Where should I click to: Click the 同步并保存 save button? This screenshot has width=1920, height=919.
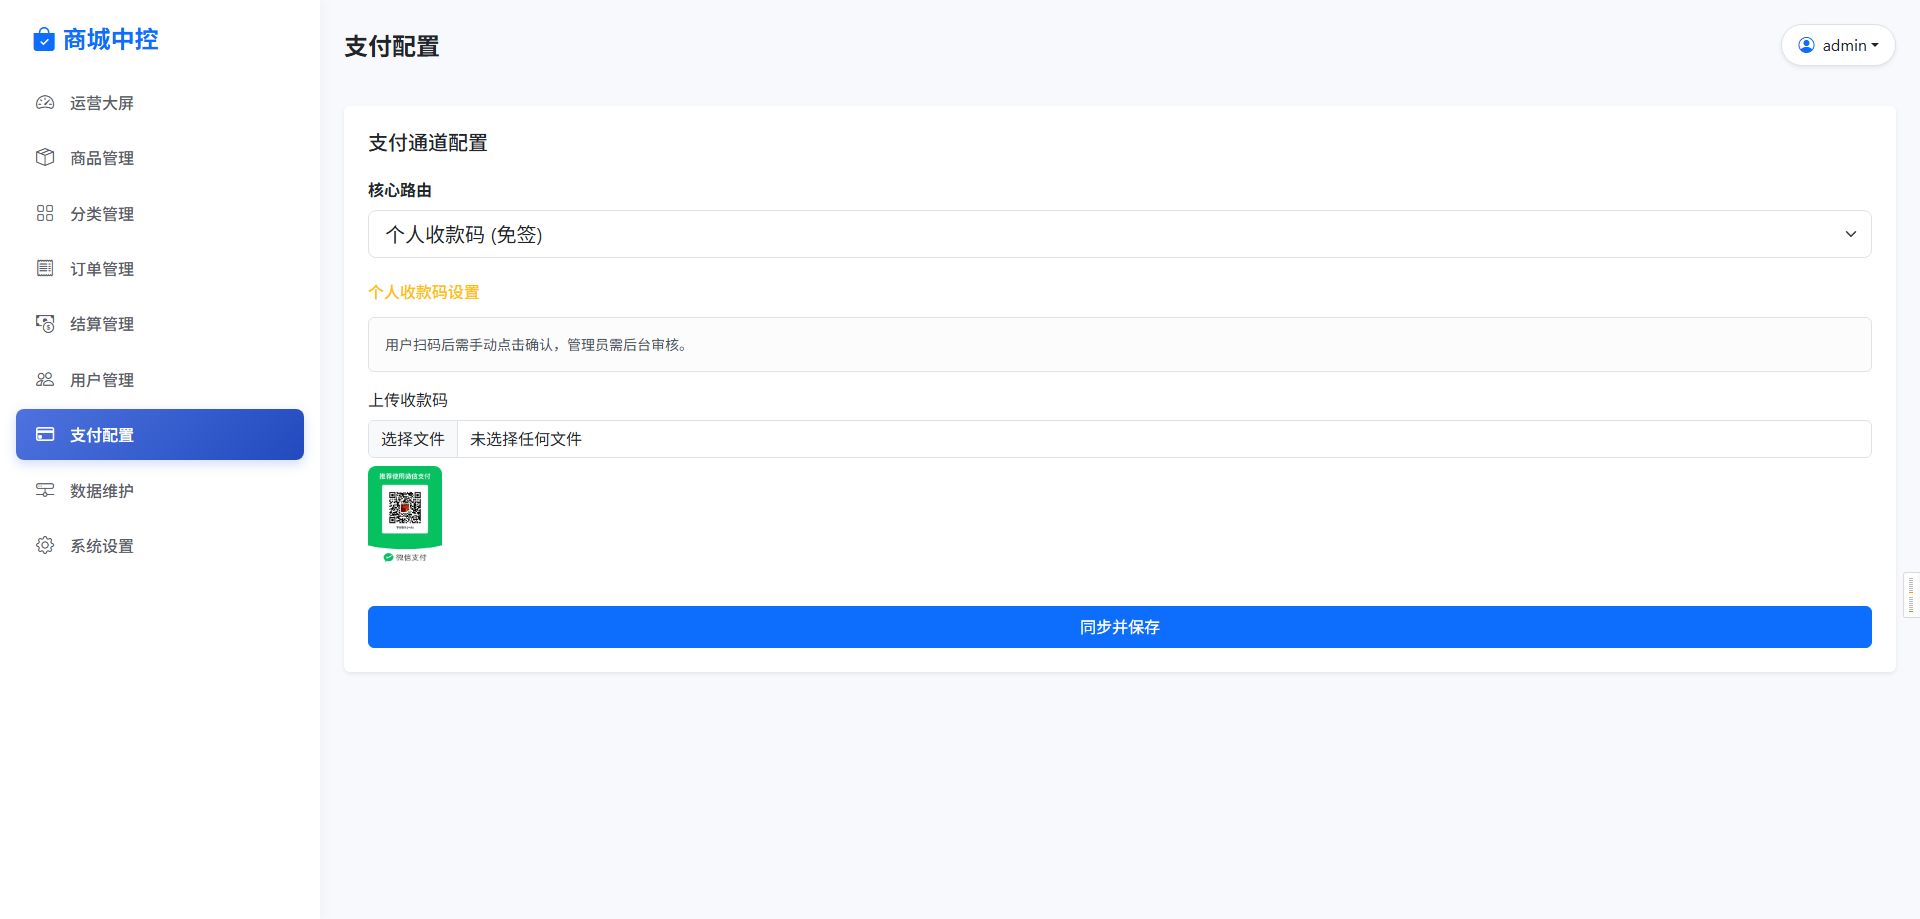[x=1119, y=627]
